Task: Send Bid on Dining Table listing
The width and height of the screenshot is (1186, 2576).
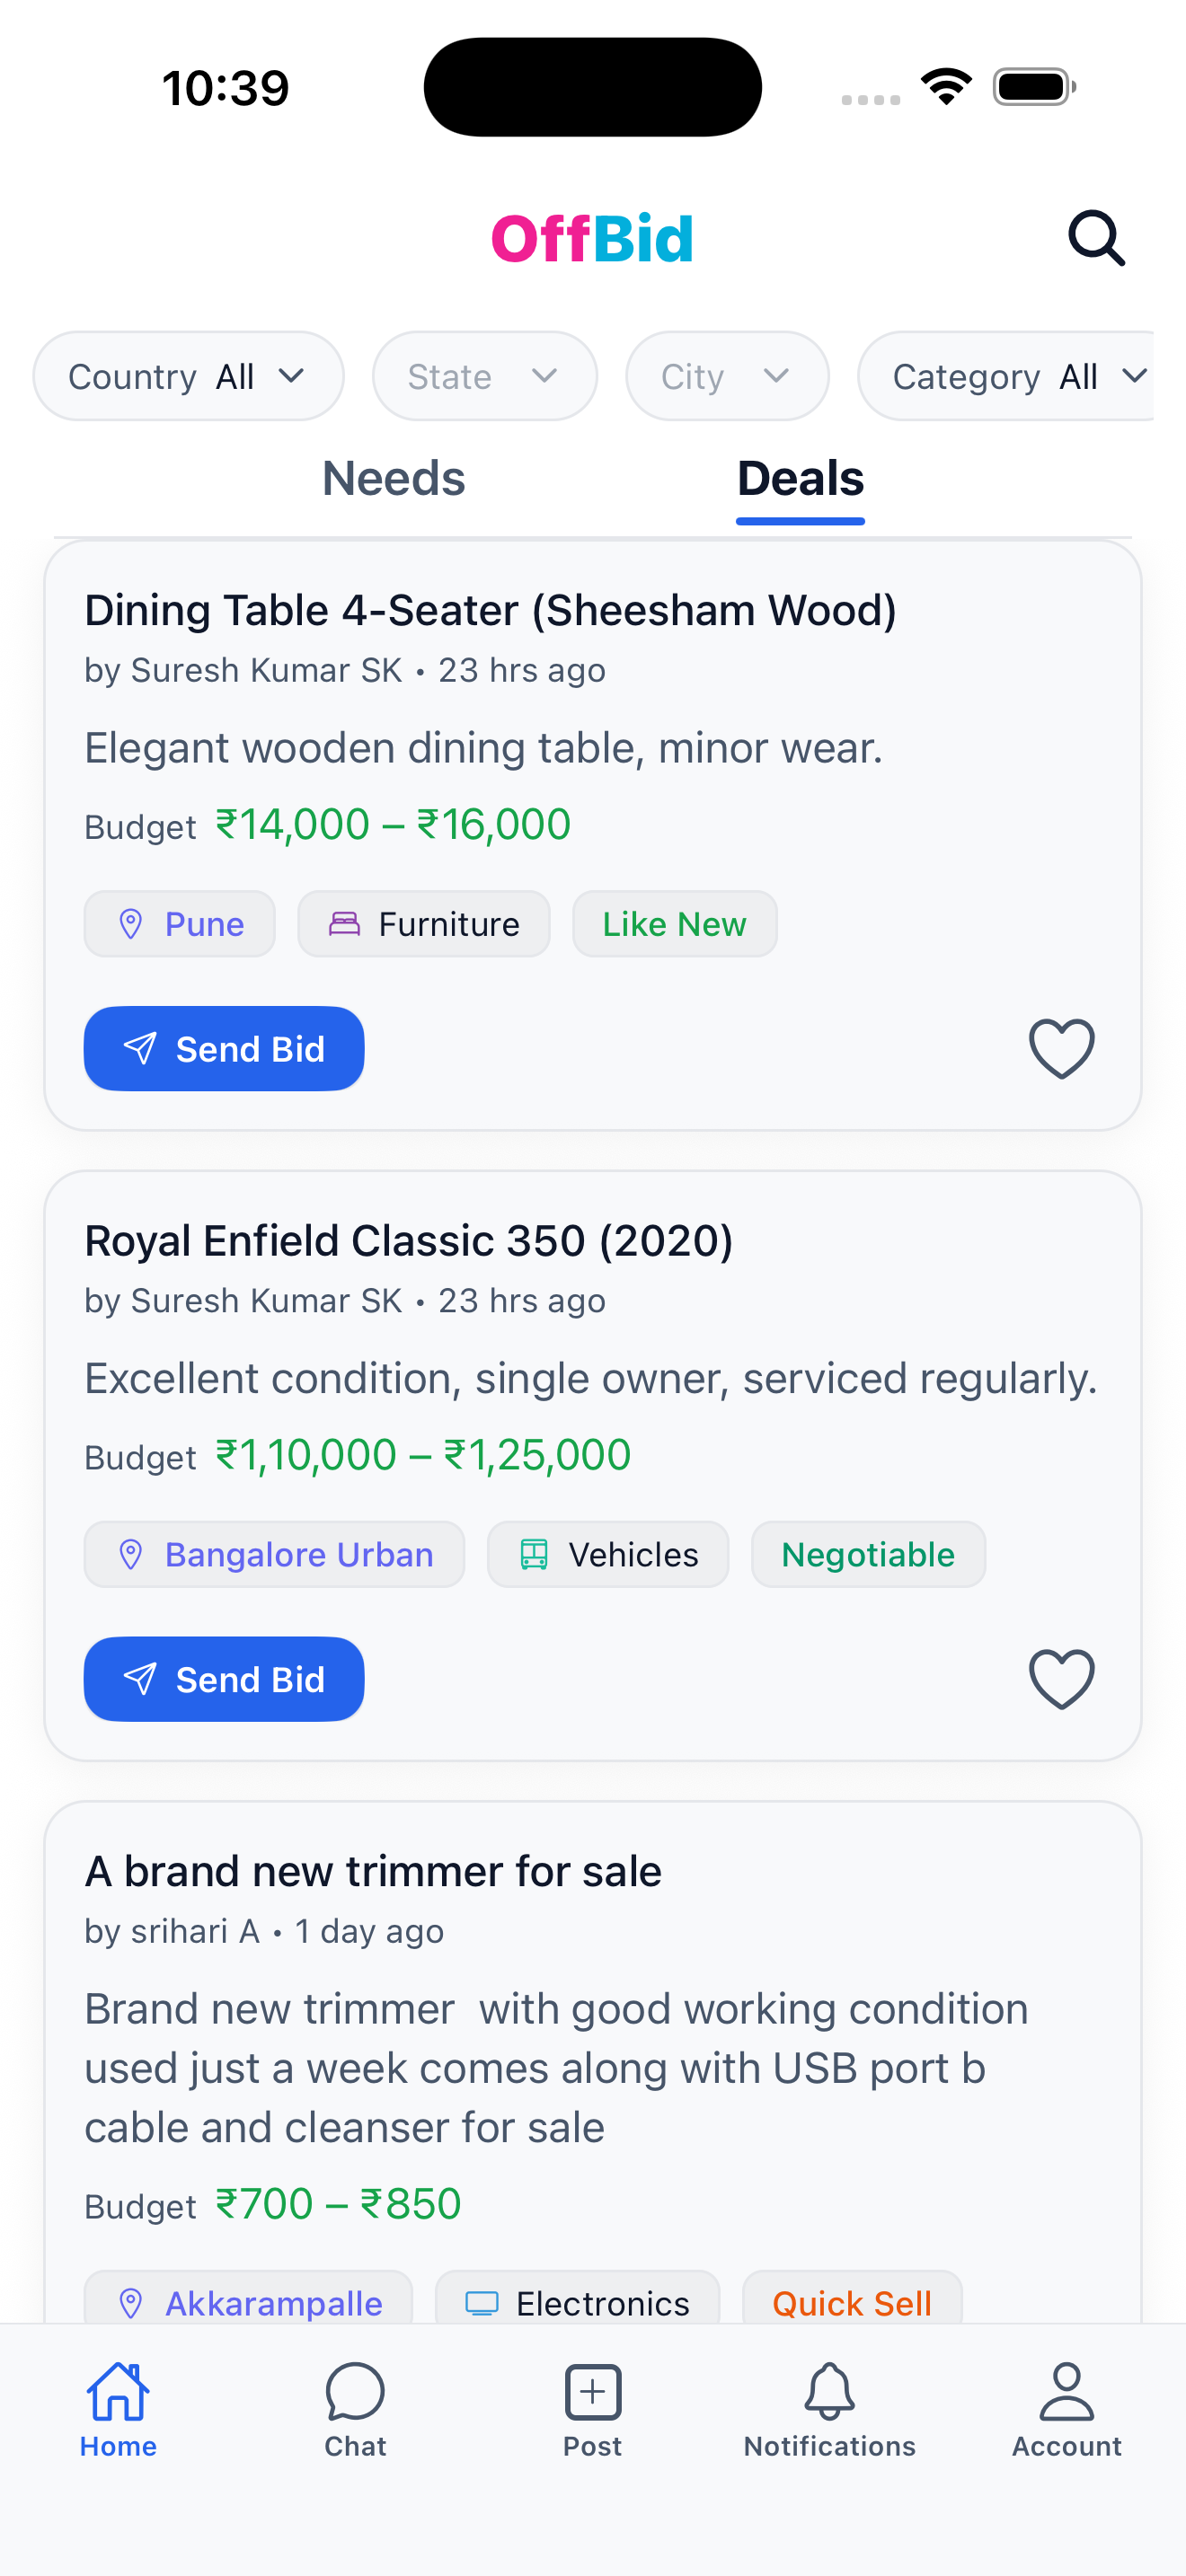Action: (224, 1049)
